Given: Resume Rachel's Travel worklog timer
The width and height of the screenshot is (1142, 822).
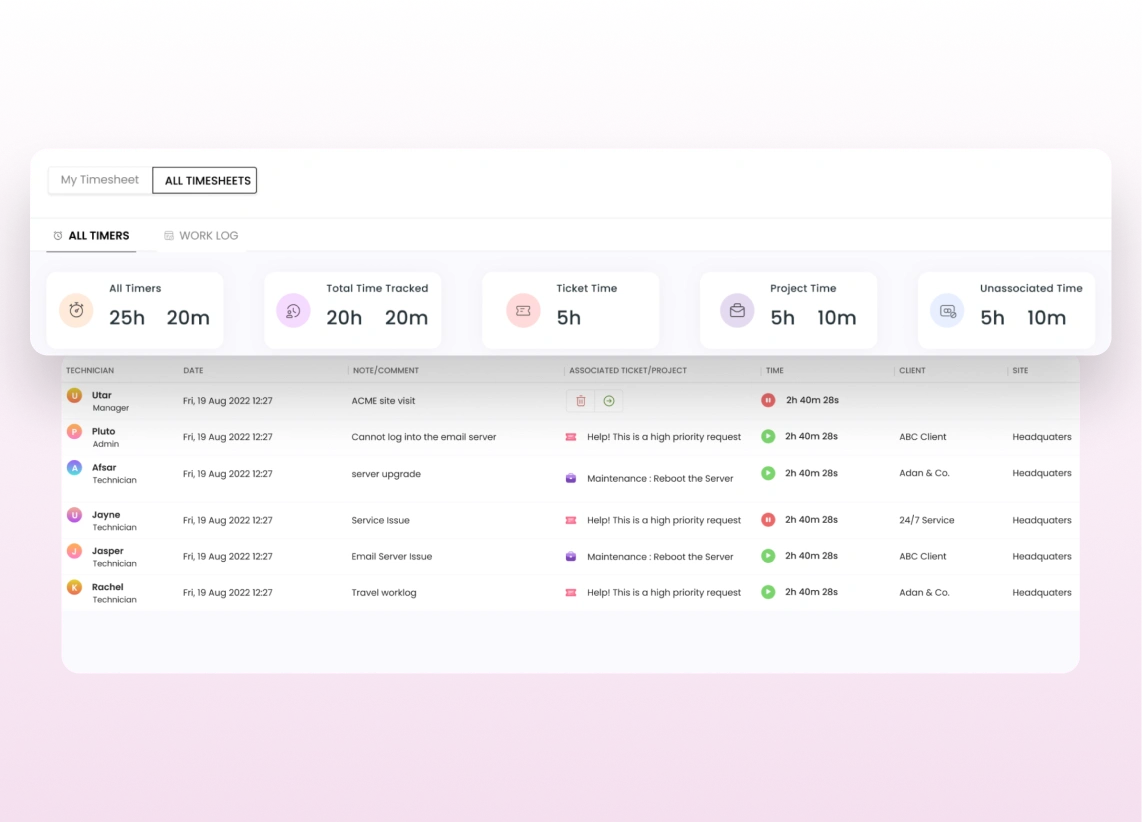Looking at the screenshot, I should point(768,592).
